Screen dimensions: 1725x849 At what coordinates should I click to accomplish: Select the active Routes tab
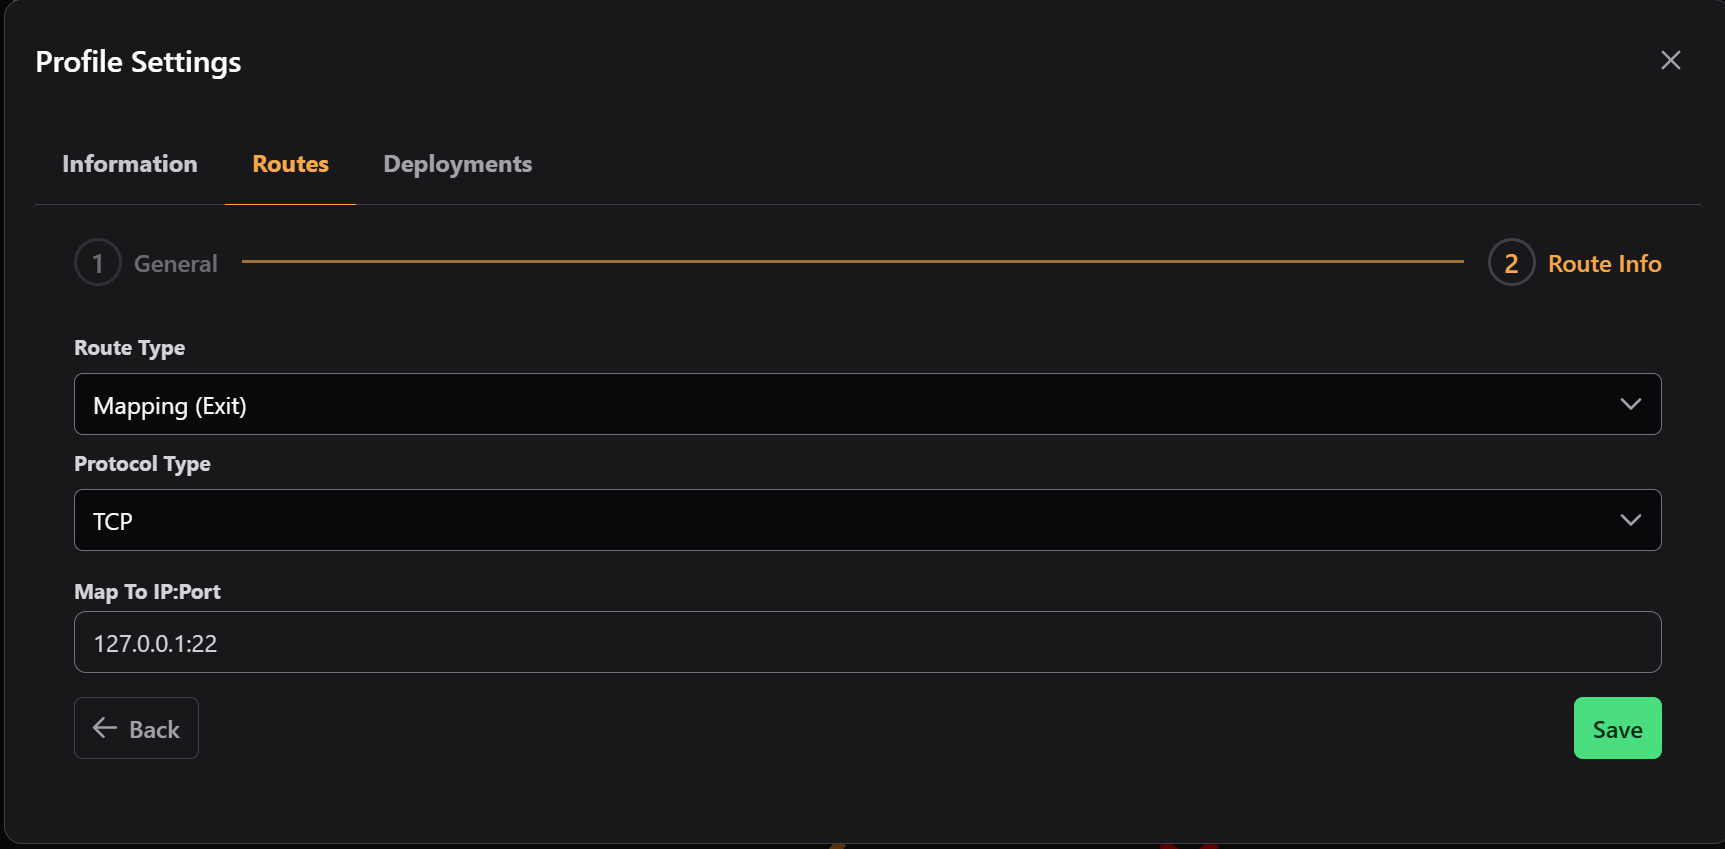coord(290,163)
